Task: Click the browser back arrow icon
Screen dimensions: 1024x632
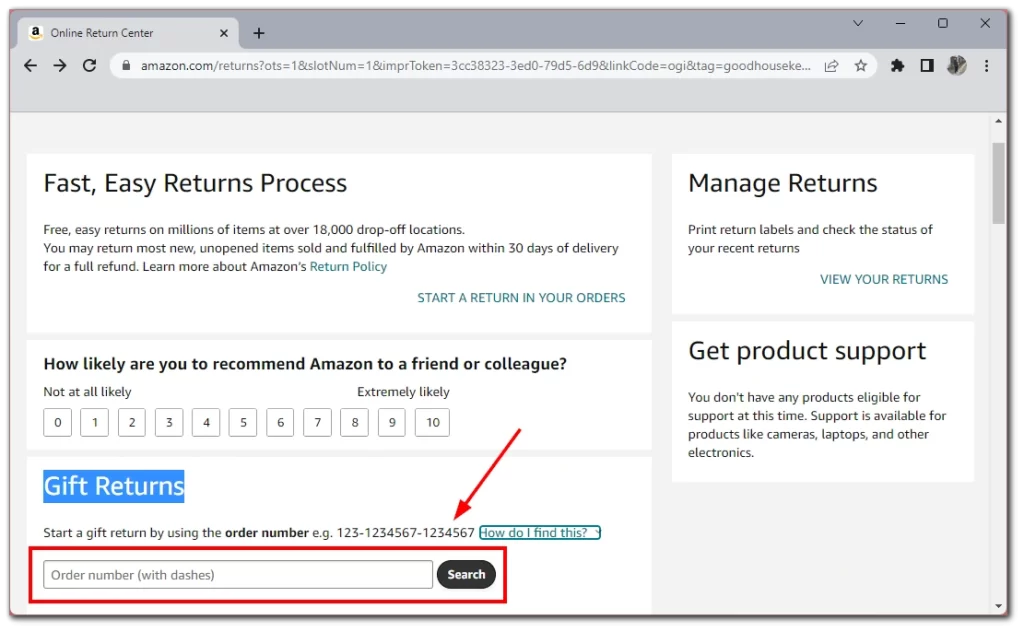Action: (30, 66)
